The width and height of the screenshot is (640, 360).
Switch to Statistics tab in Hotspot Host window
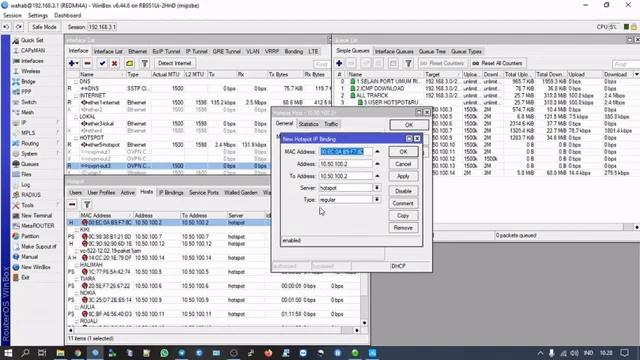[x=309, y=124]
